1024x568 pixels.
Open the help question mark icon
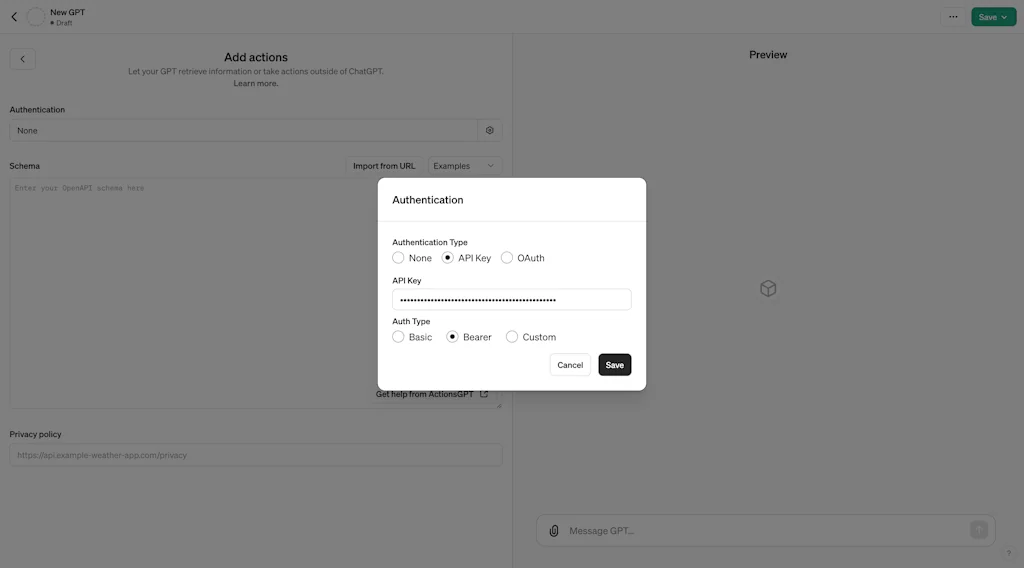click(1008, 554)
